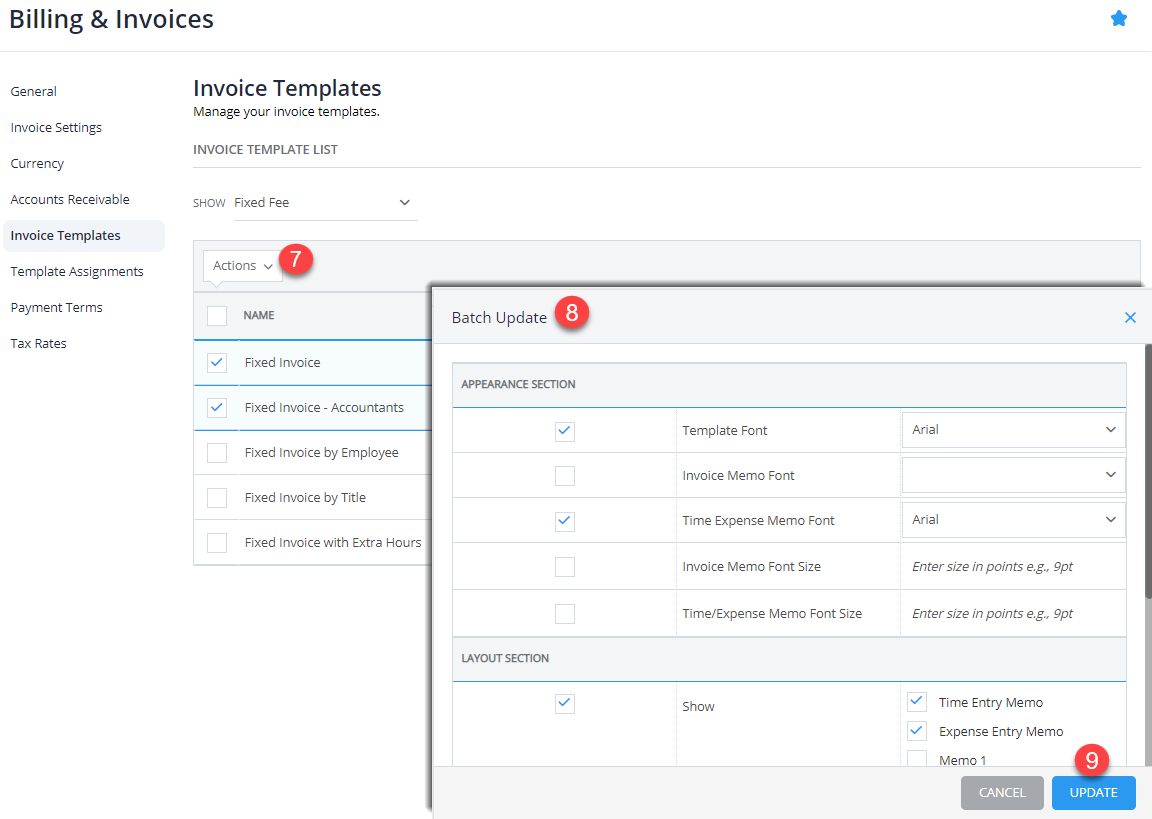Uncheck the Fixed Invoice - Accountants template

(216, 407)
